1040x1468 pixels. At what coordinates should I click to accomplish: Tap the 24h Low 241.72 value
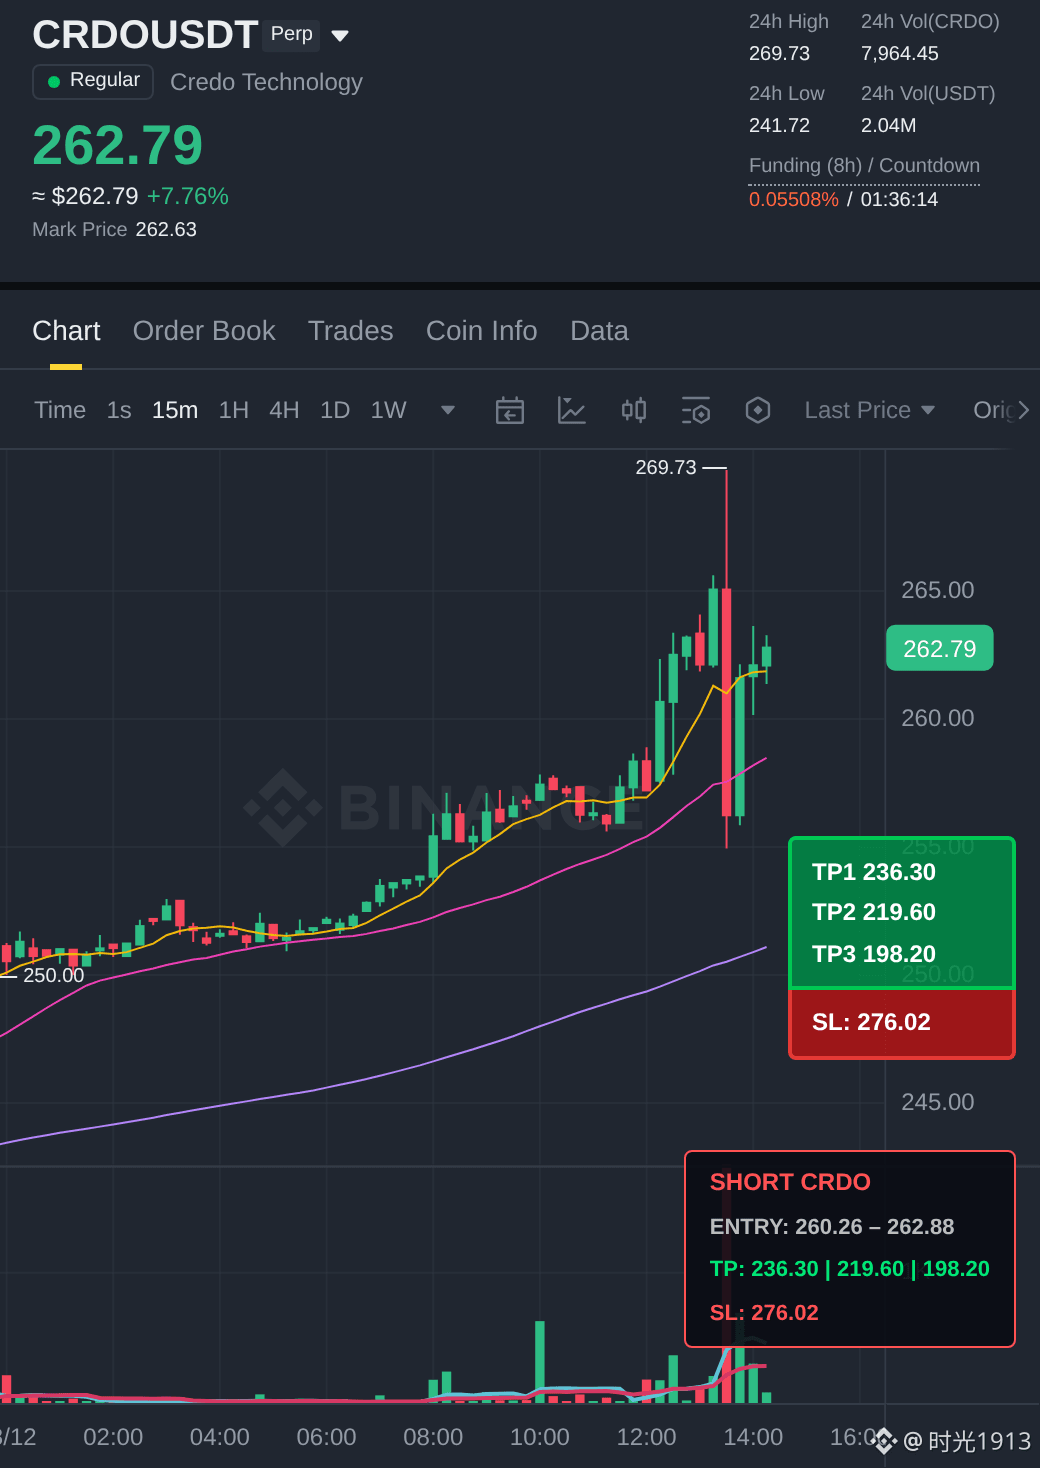[779, 125]
